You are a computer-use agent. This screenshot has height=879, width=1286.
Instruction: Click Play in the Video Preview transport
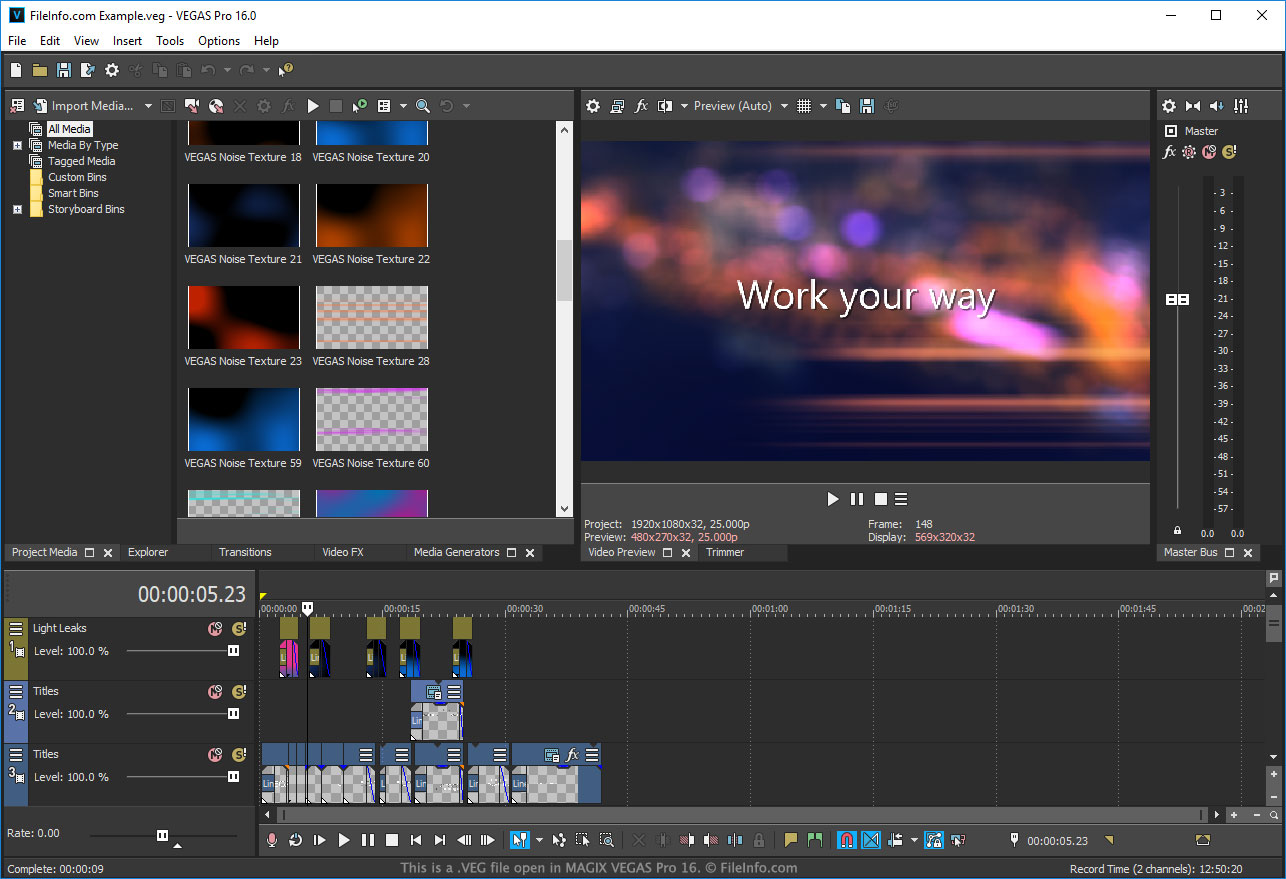coord(833,499)
